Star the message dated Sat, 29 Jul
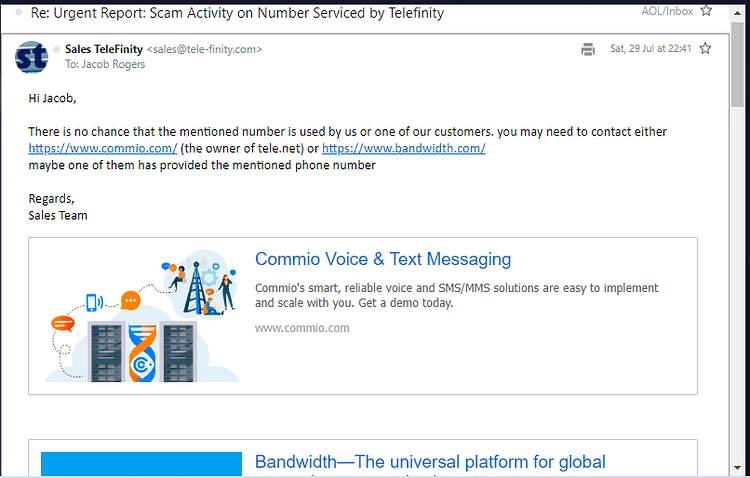750x478 pixels. click(x=705, y=48)
